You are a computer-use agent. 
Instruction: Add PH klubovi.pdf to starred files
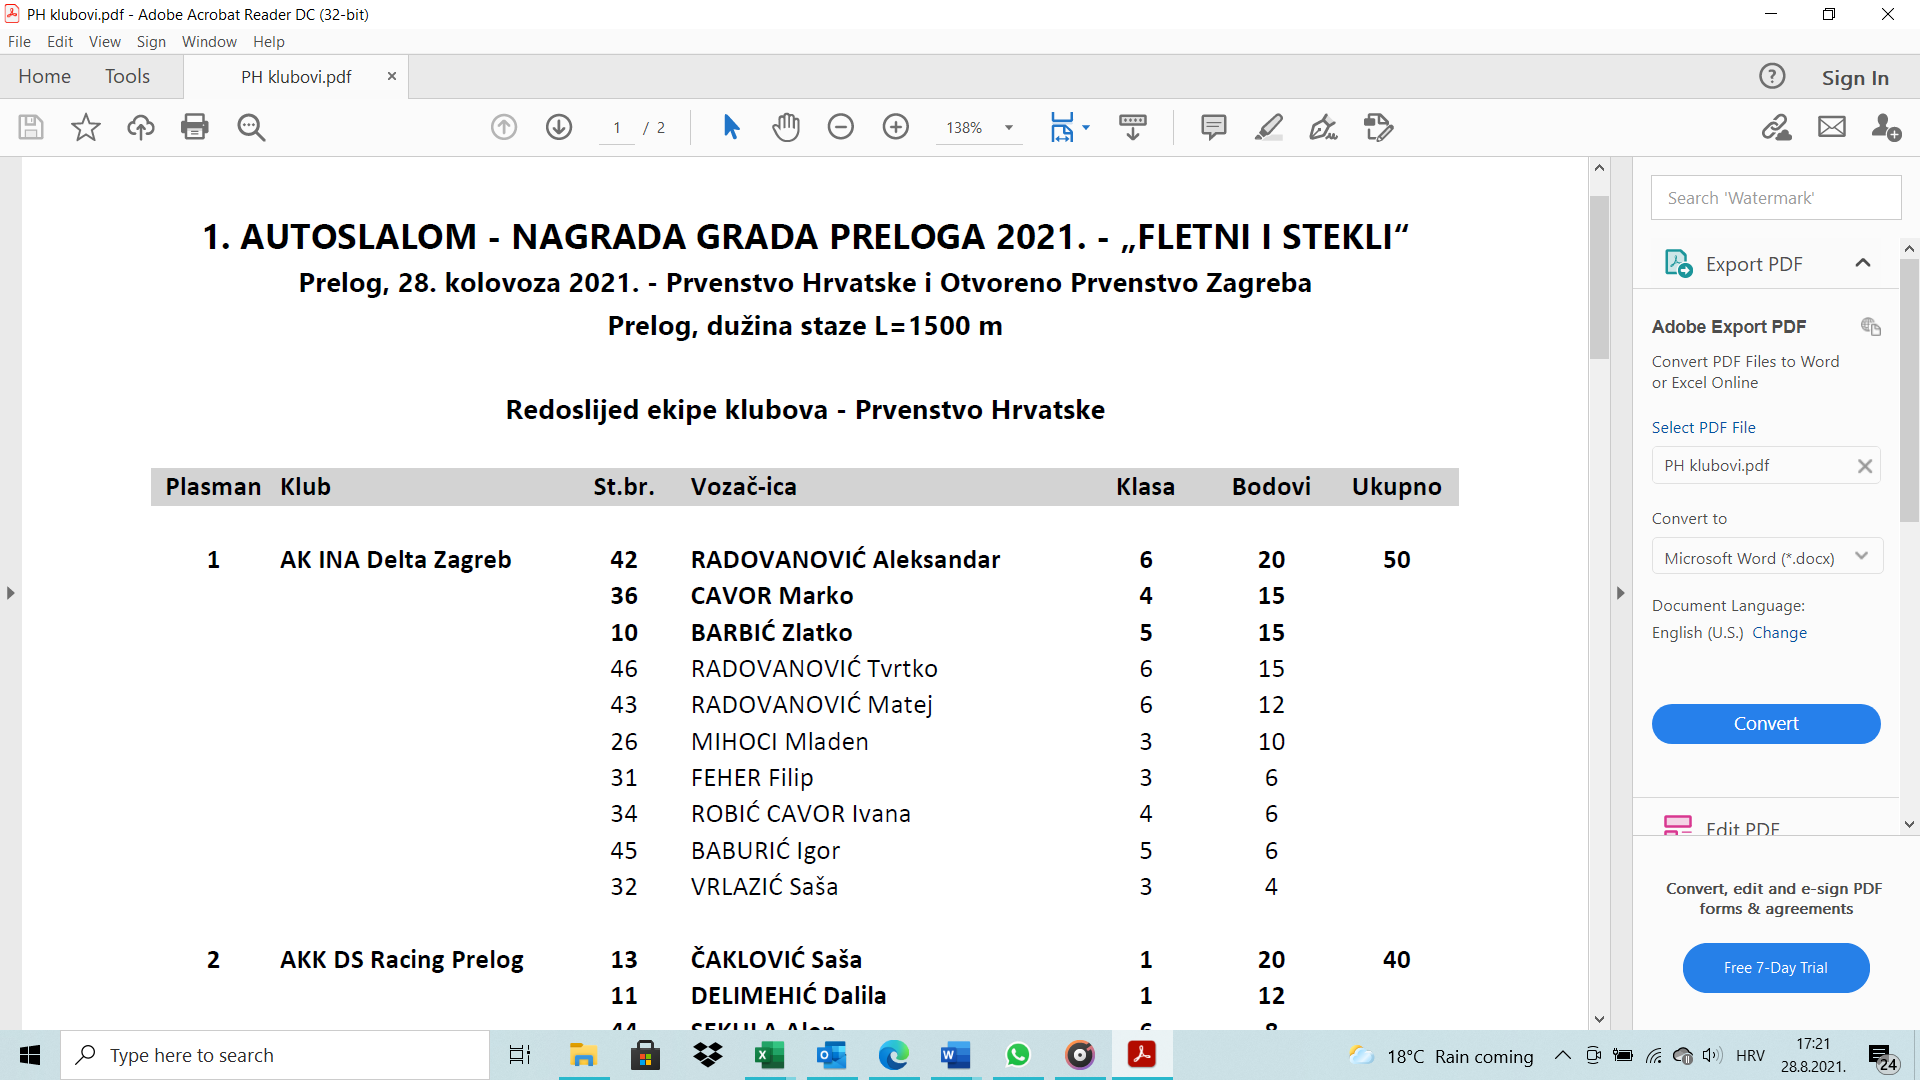86,127
